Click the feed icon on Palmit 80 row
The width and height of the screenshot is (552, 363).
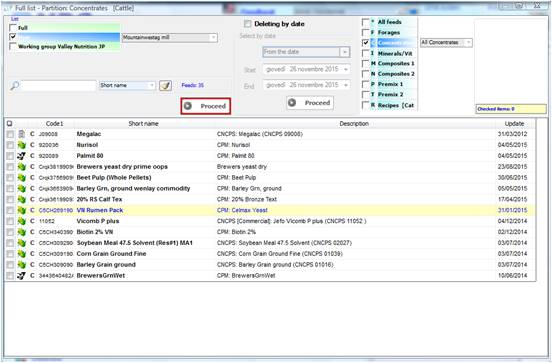coord(21,156)
